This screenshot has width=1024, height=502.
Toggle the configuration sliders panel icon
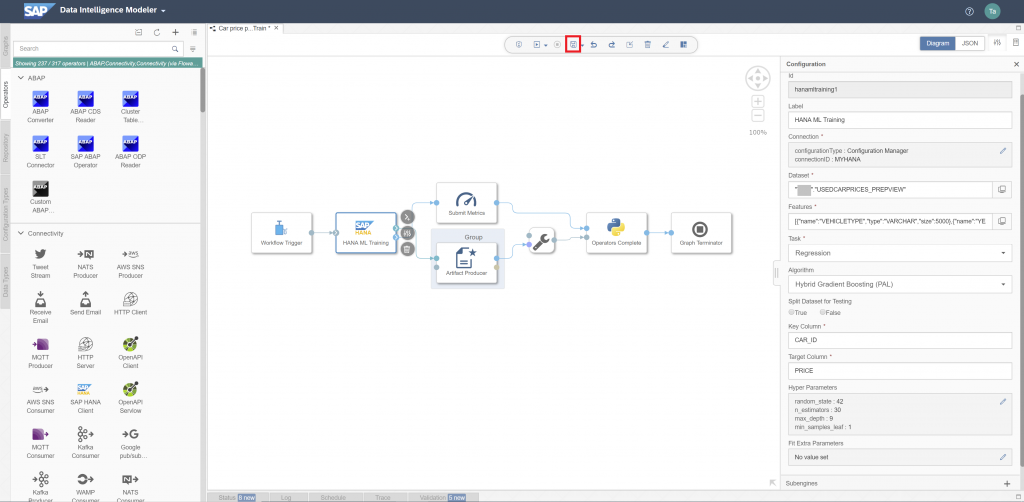[997, 43]
